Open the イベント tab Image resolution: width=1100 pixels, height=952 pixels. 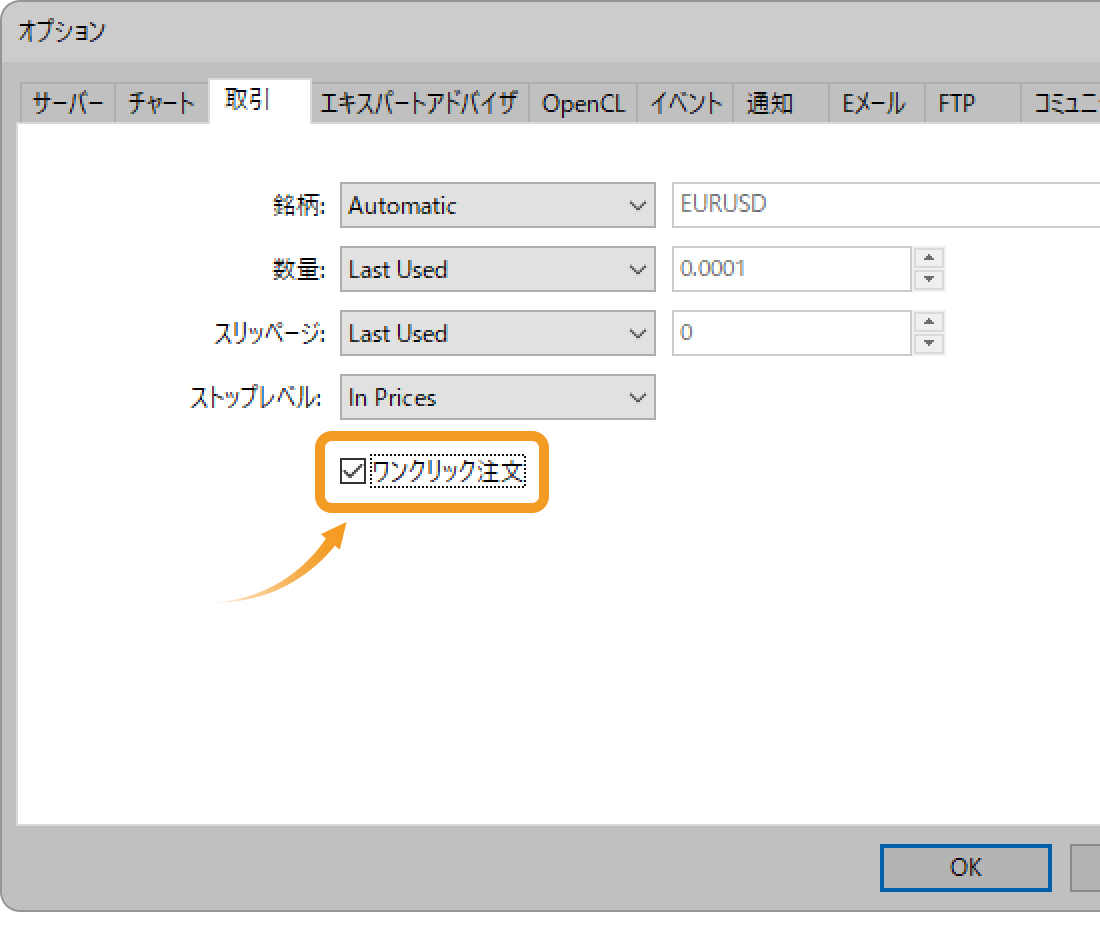[685, 103]
